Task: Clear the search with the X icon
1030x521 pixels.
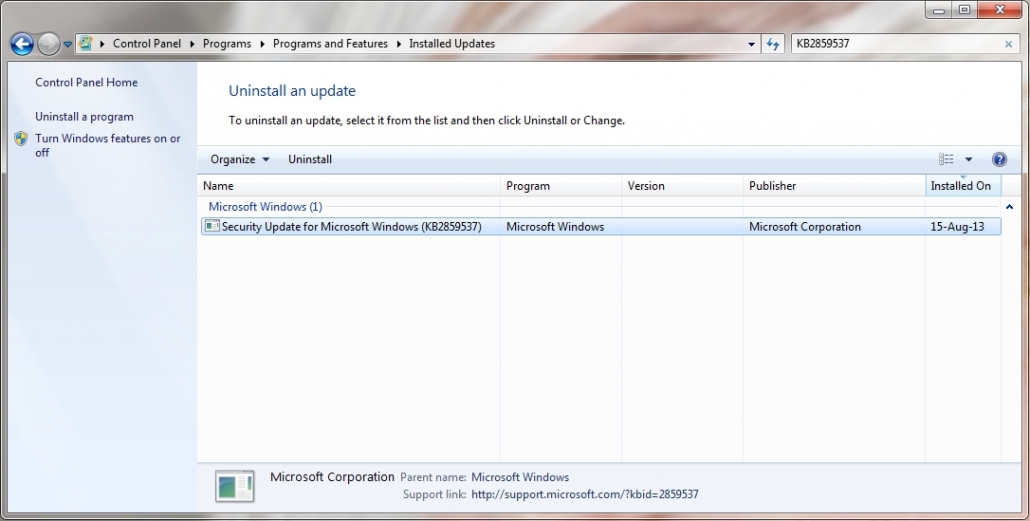Action: pyautogui.click(x=1008, y=44)
